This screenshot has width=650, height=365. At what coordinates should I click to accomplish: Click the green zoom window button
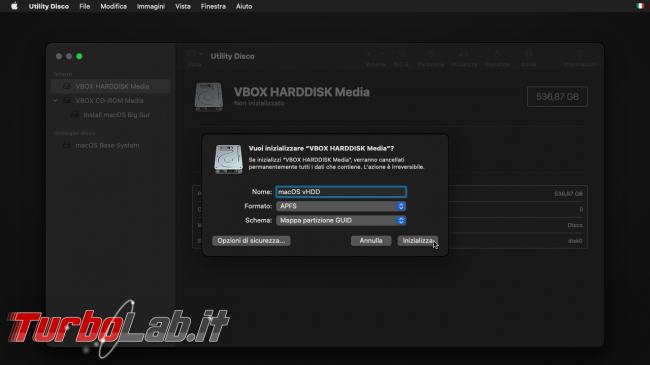point(79,56)
